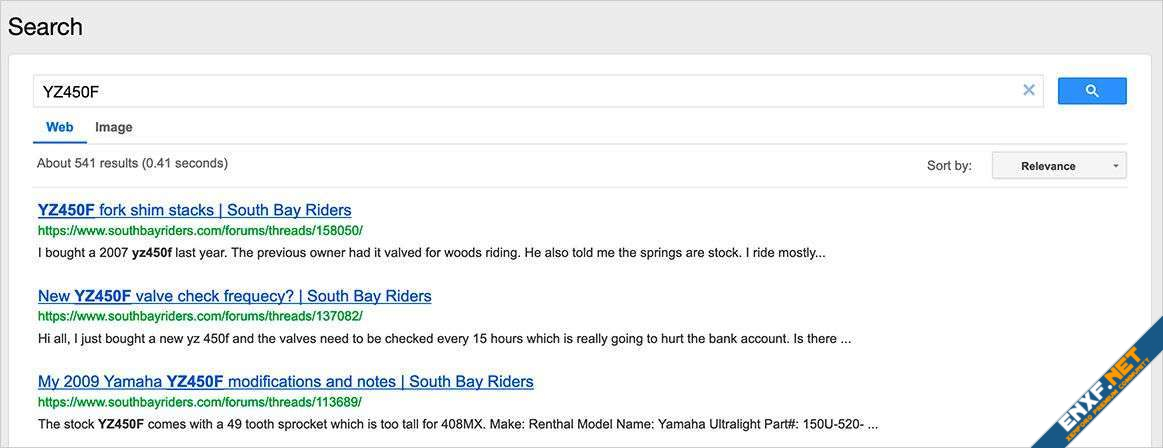Open "New YZ450F valve check frequecy?" result
The height and width of the screenshot is (448, 1163).
[x=234, y=296]
